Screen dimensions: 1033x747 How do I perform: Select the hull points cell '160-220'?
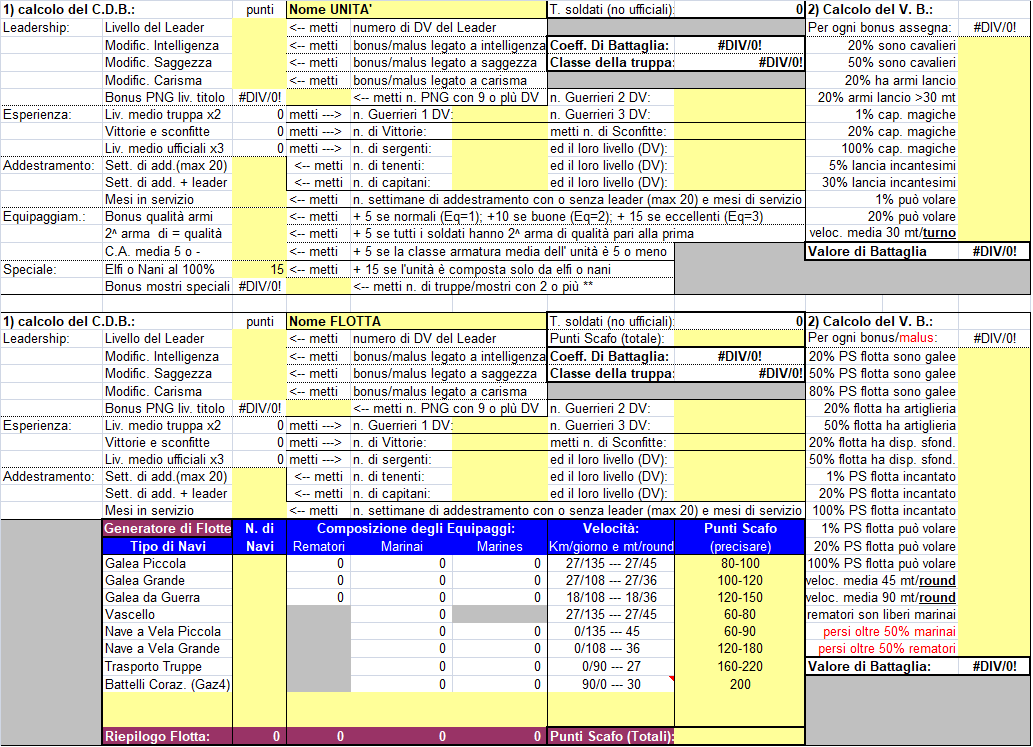coord(740,667)
